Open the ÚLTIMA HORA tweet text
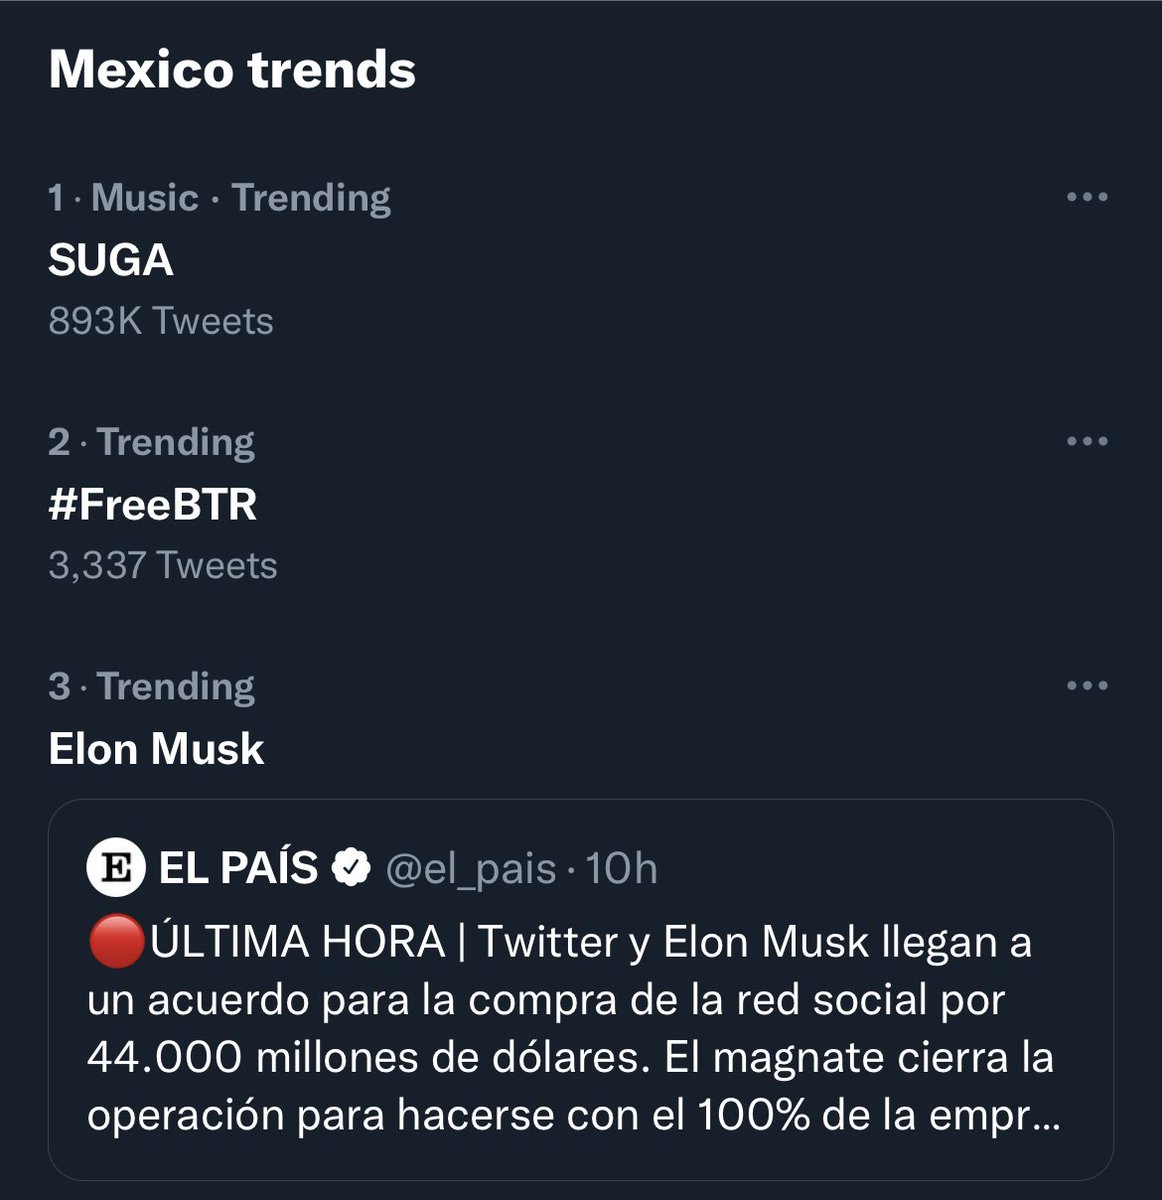The width and height of the screenshot is (1162, 1200). coord(572,1029)
